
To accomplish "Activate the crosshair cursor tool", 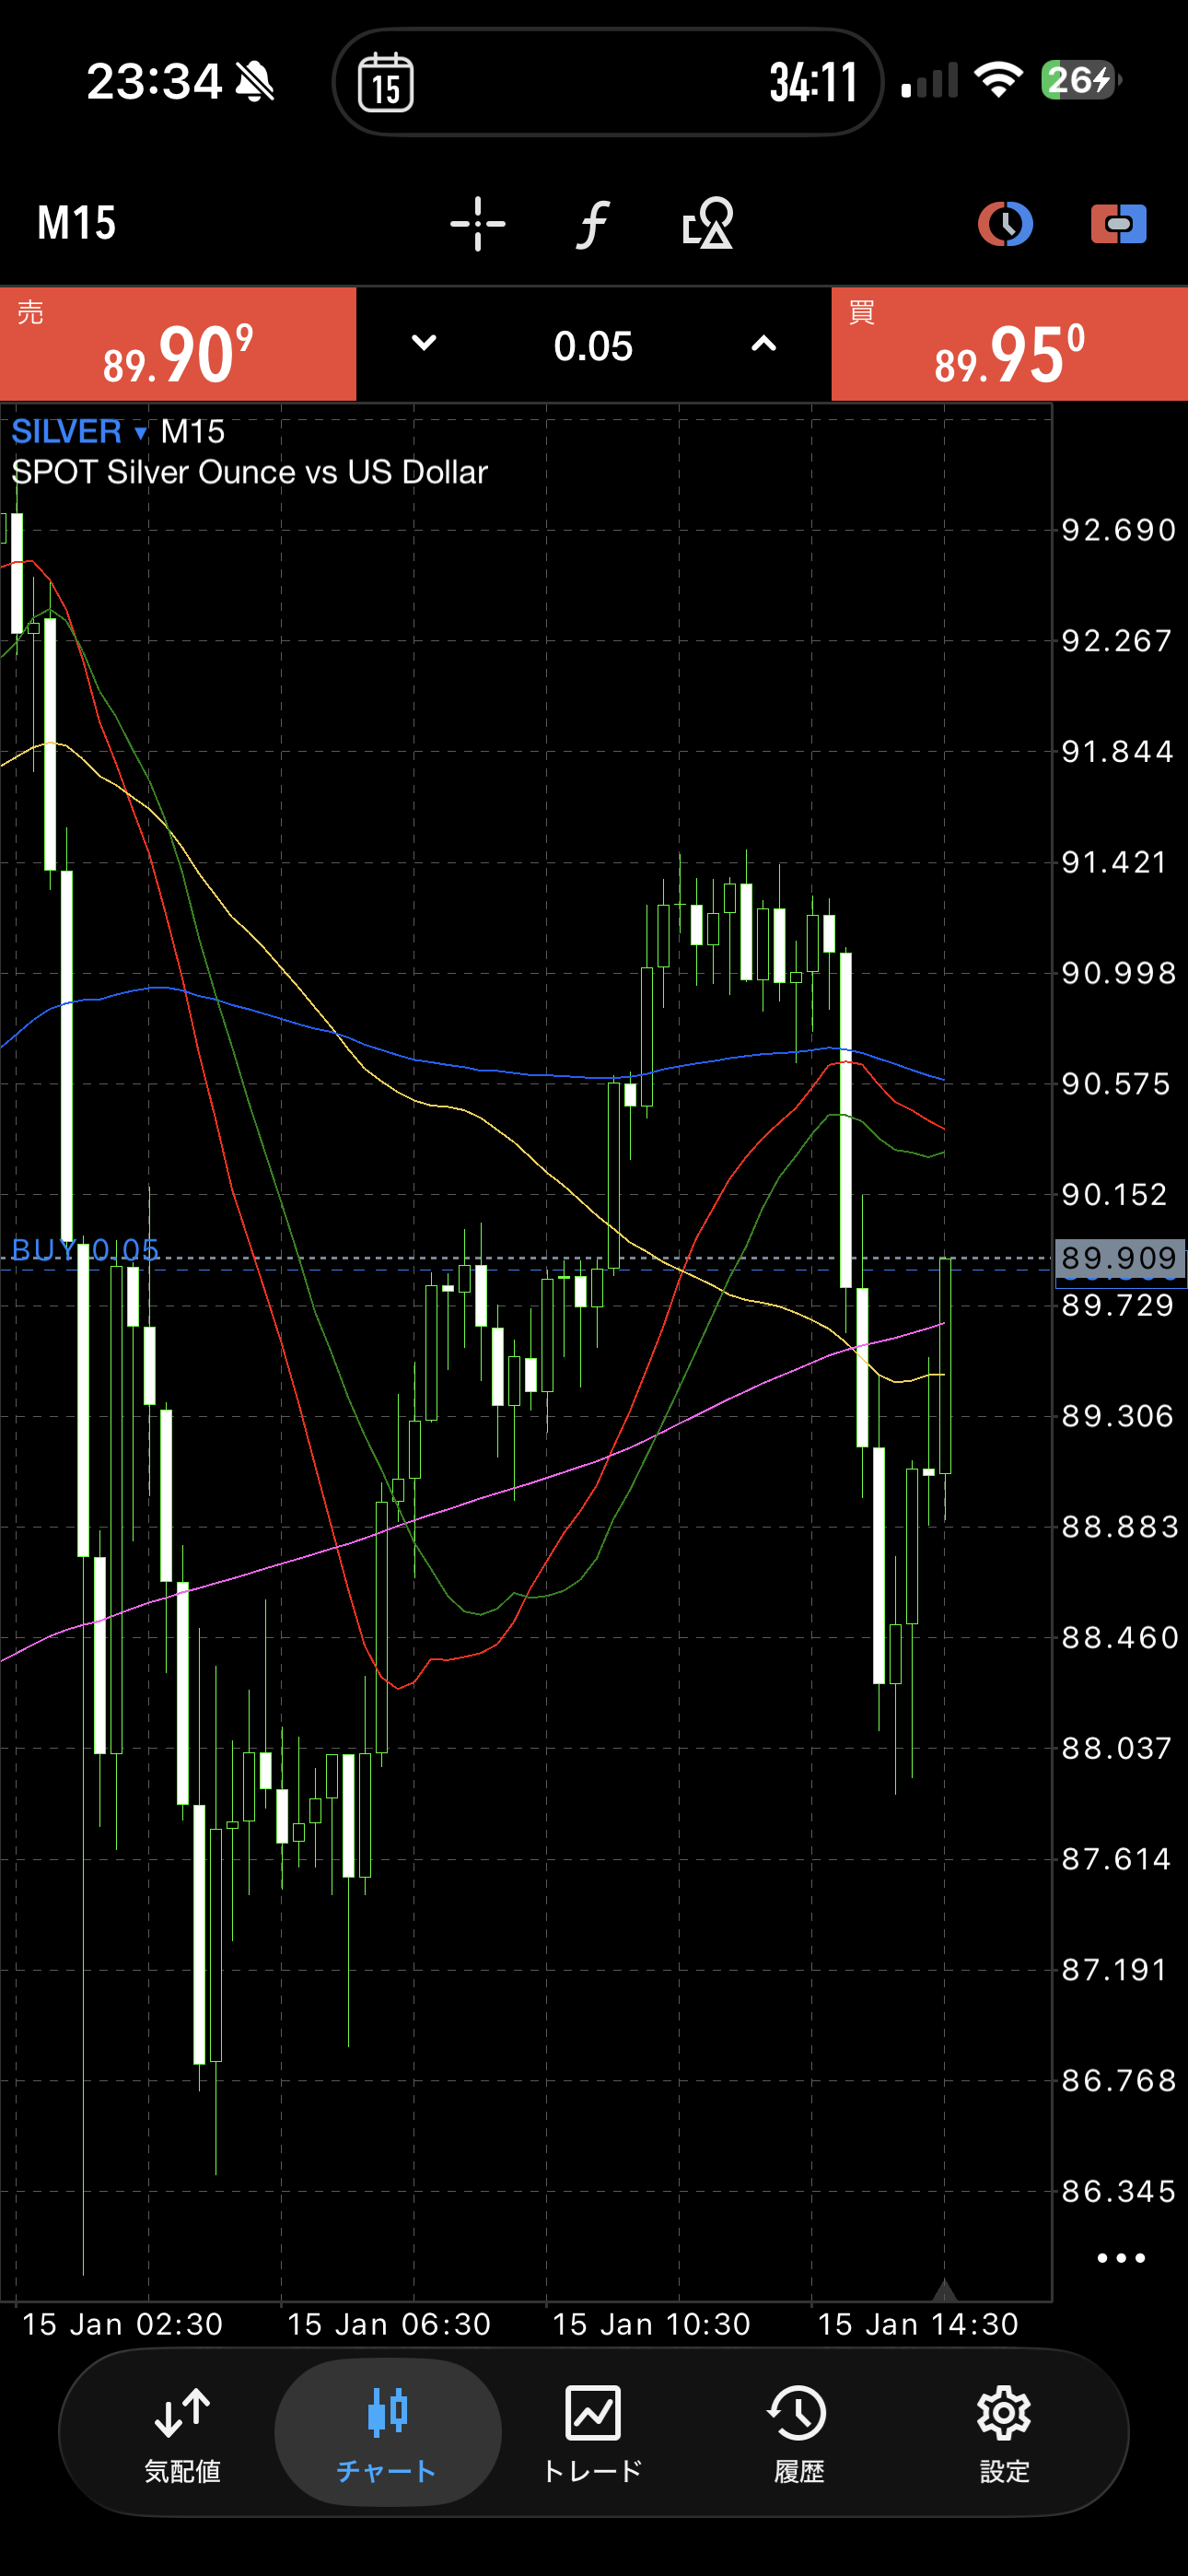I will [477, 223].
